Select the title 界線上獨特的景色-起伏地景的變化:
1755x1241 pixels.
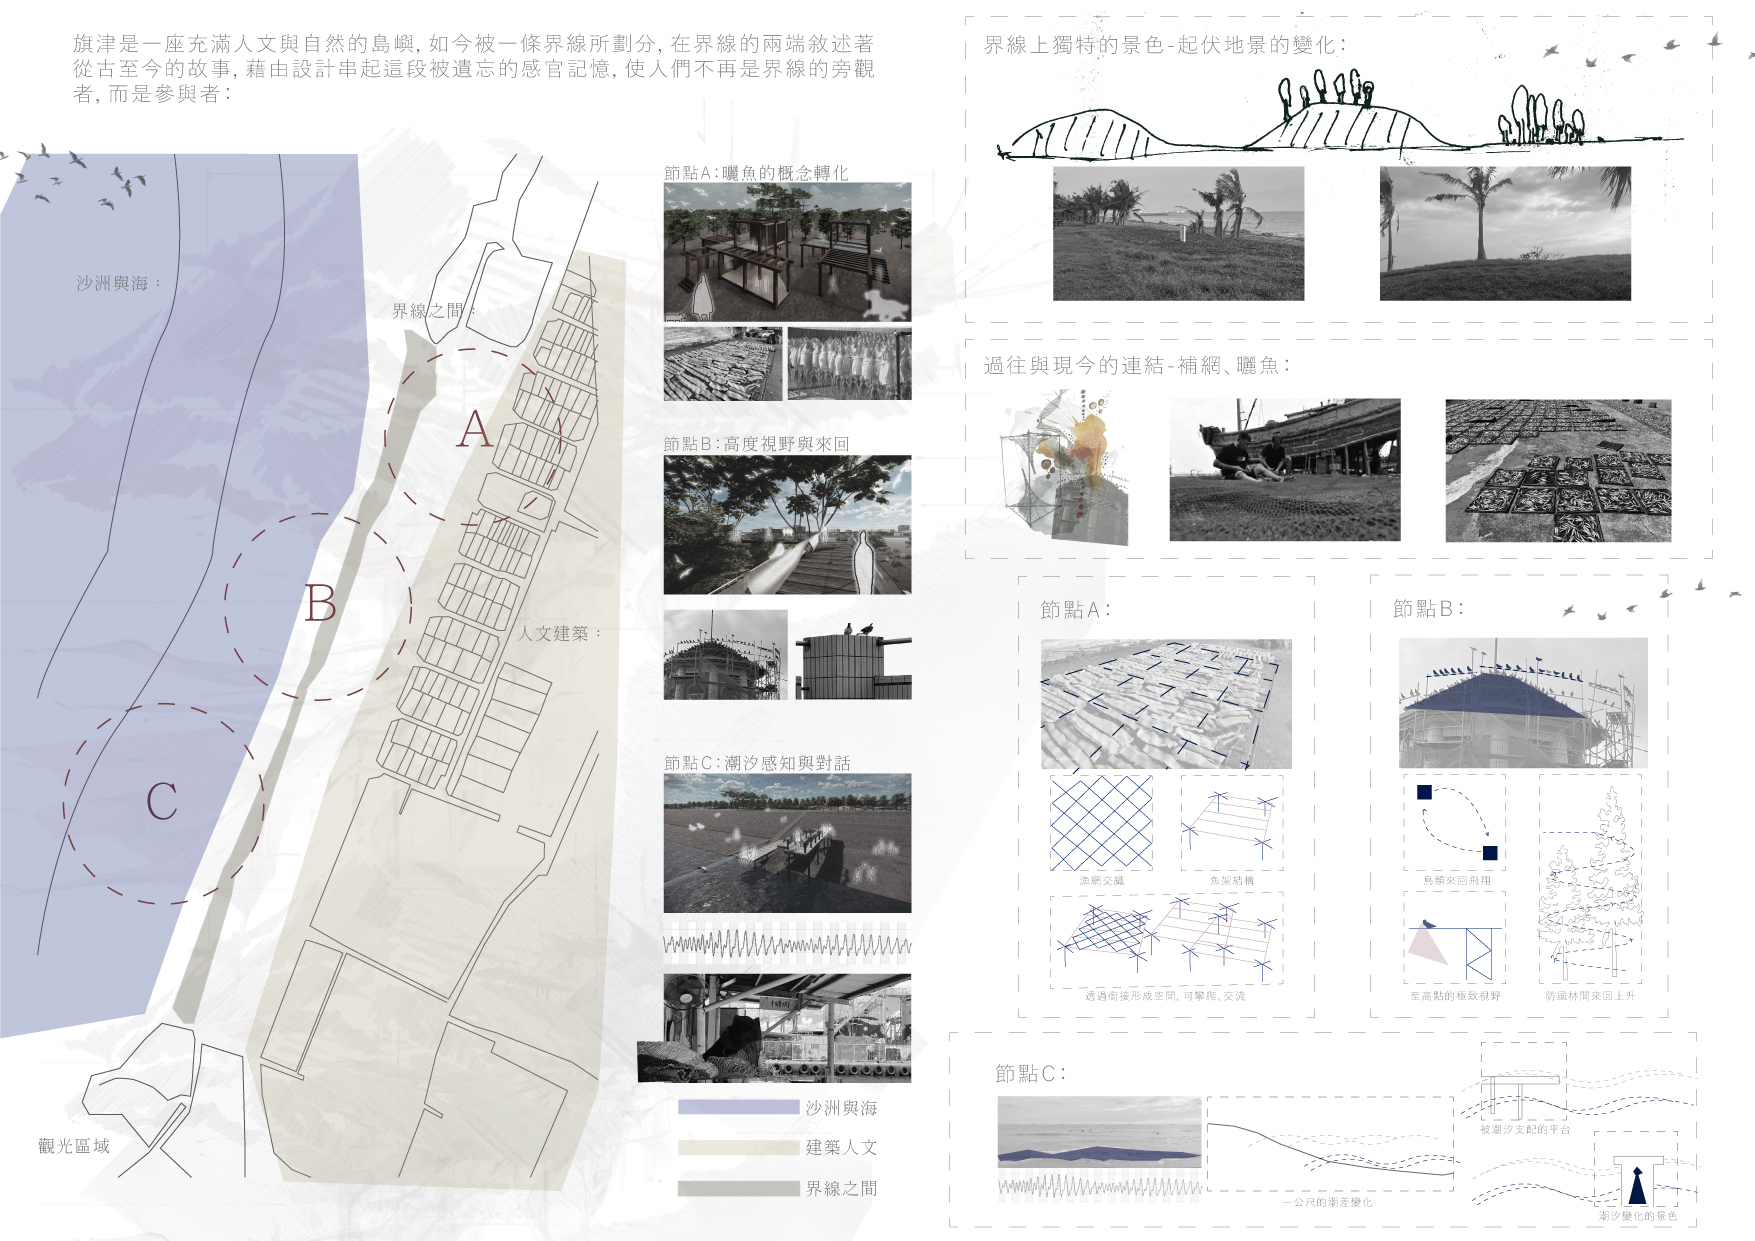coord(1164,45)
